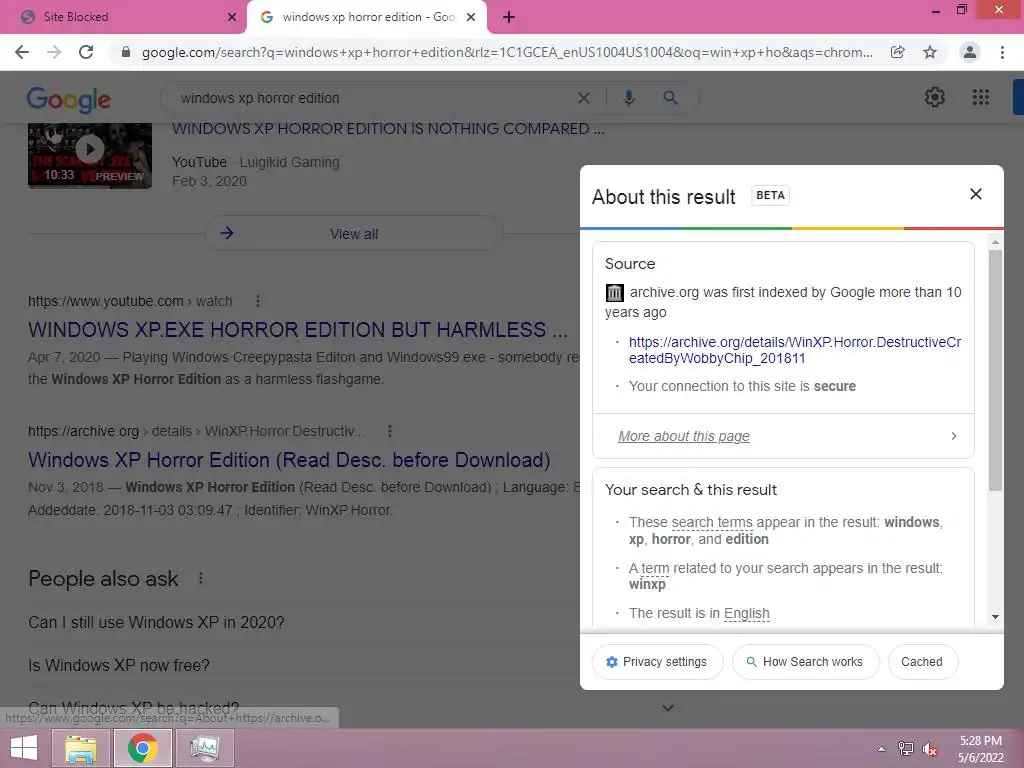This screenshot has width=1024, height=768.
Task: Expand Can Windows XP be hacked? chevron
Action: click(x=668, y=707)
